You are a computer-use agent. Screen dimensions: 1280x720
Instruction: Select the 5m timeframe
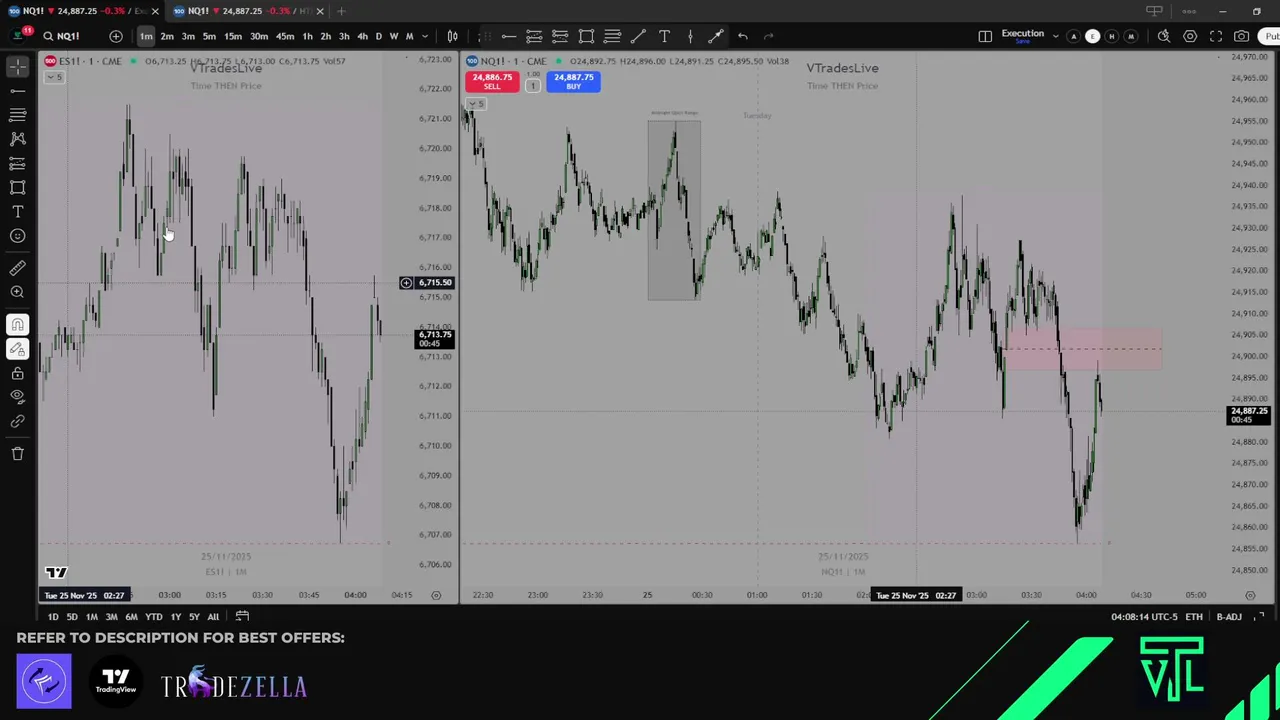(x=209, y=36)
